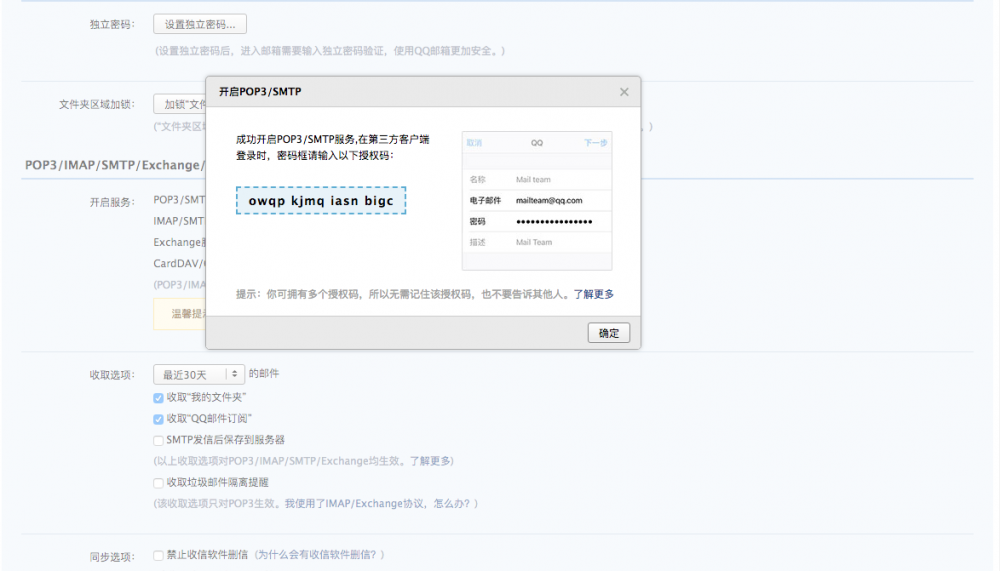Click the 同步选项 label
This screenshot has width=1000, height=571.
(x=112, y=557)
